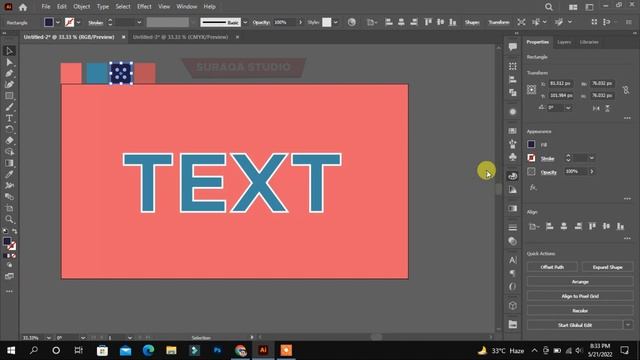
Task: Click the TEXT artwork on the canvas
Action: pyautogui.click(x=232, y=183)
